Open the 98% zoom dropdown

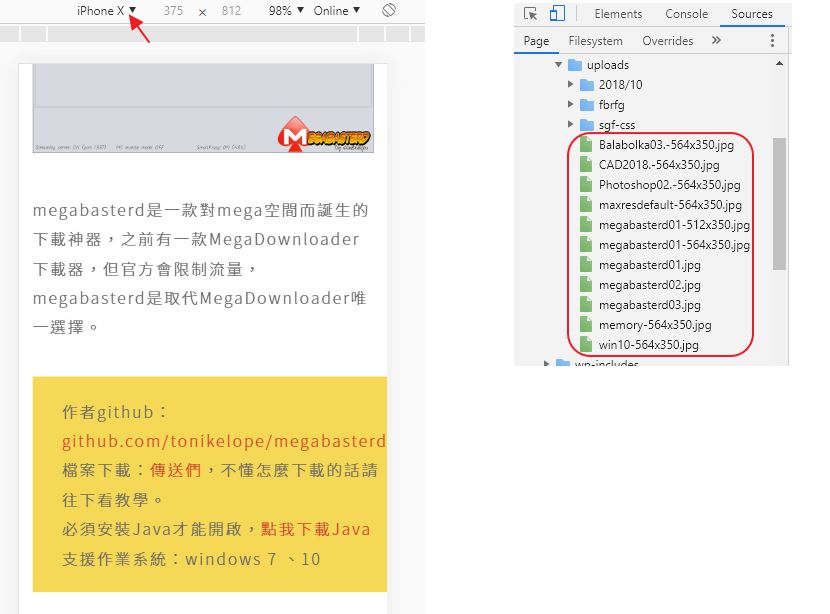coord(291,11)
